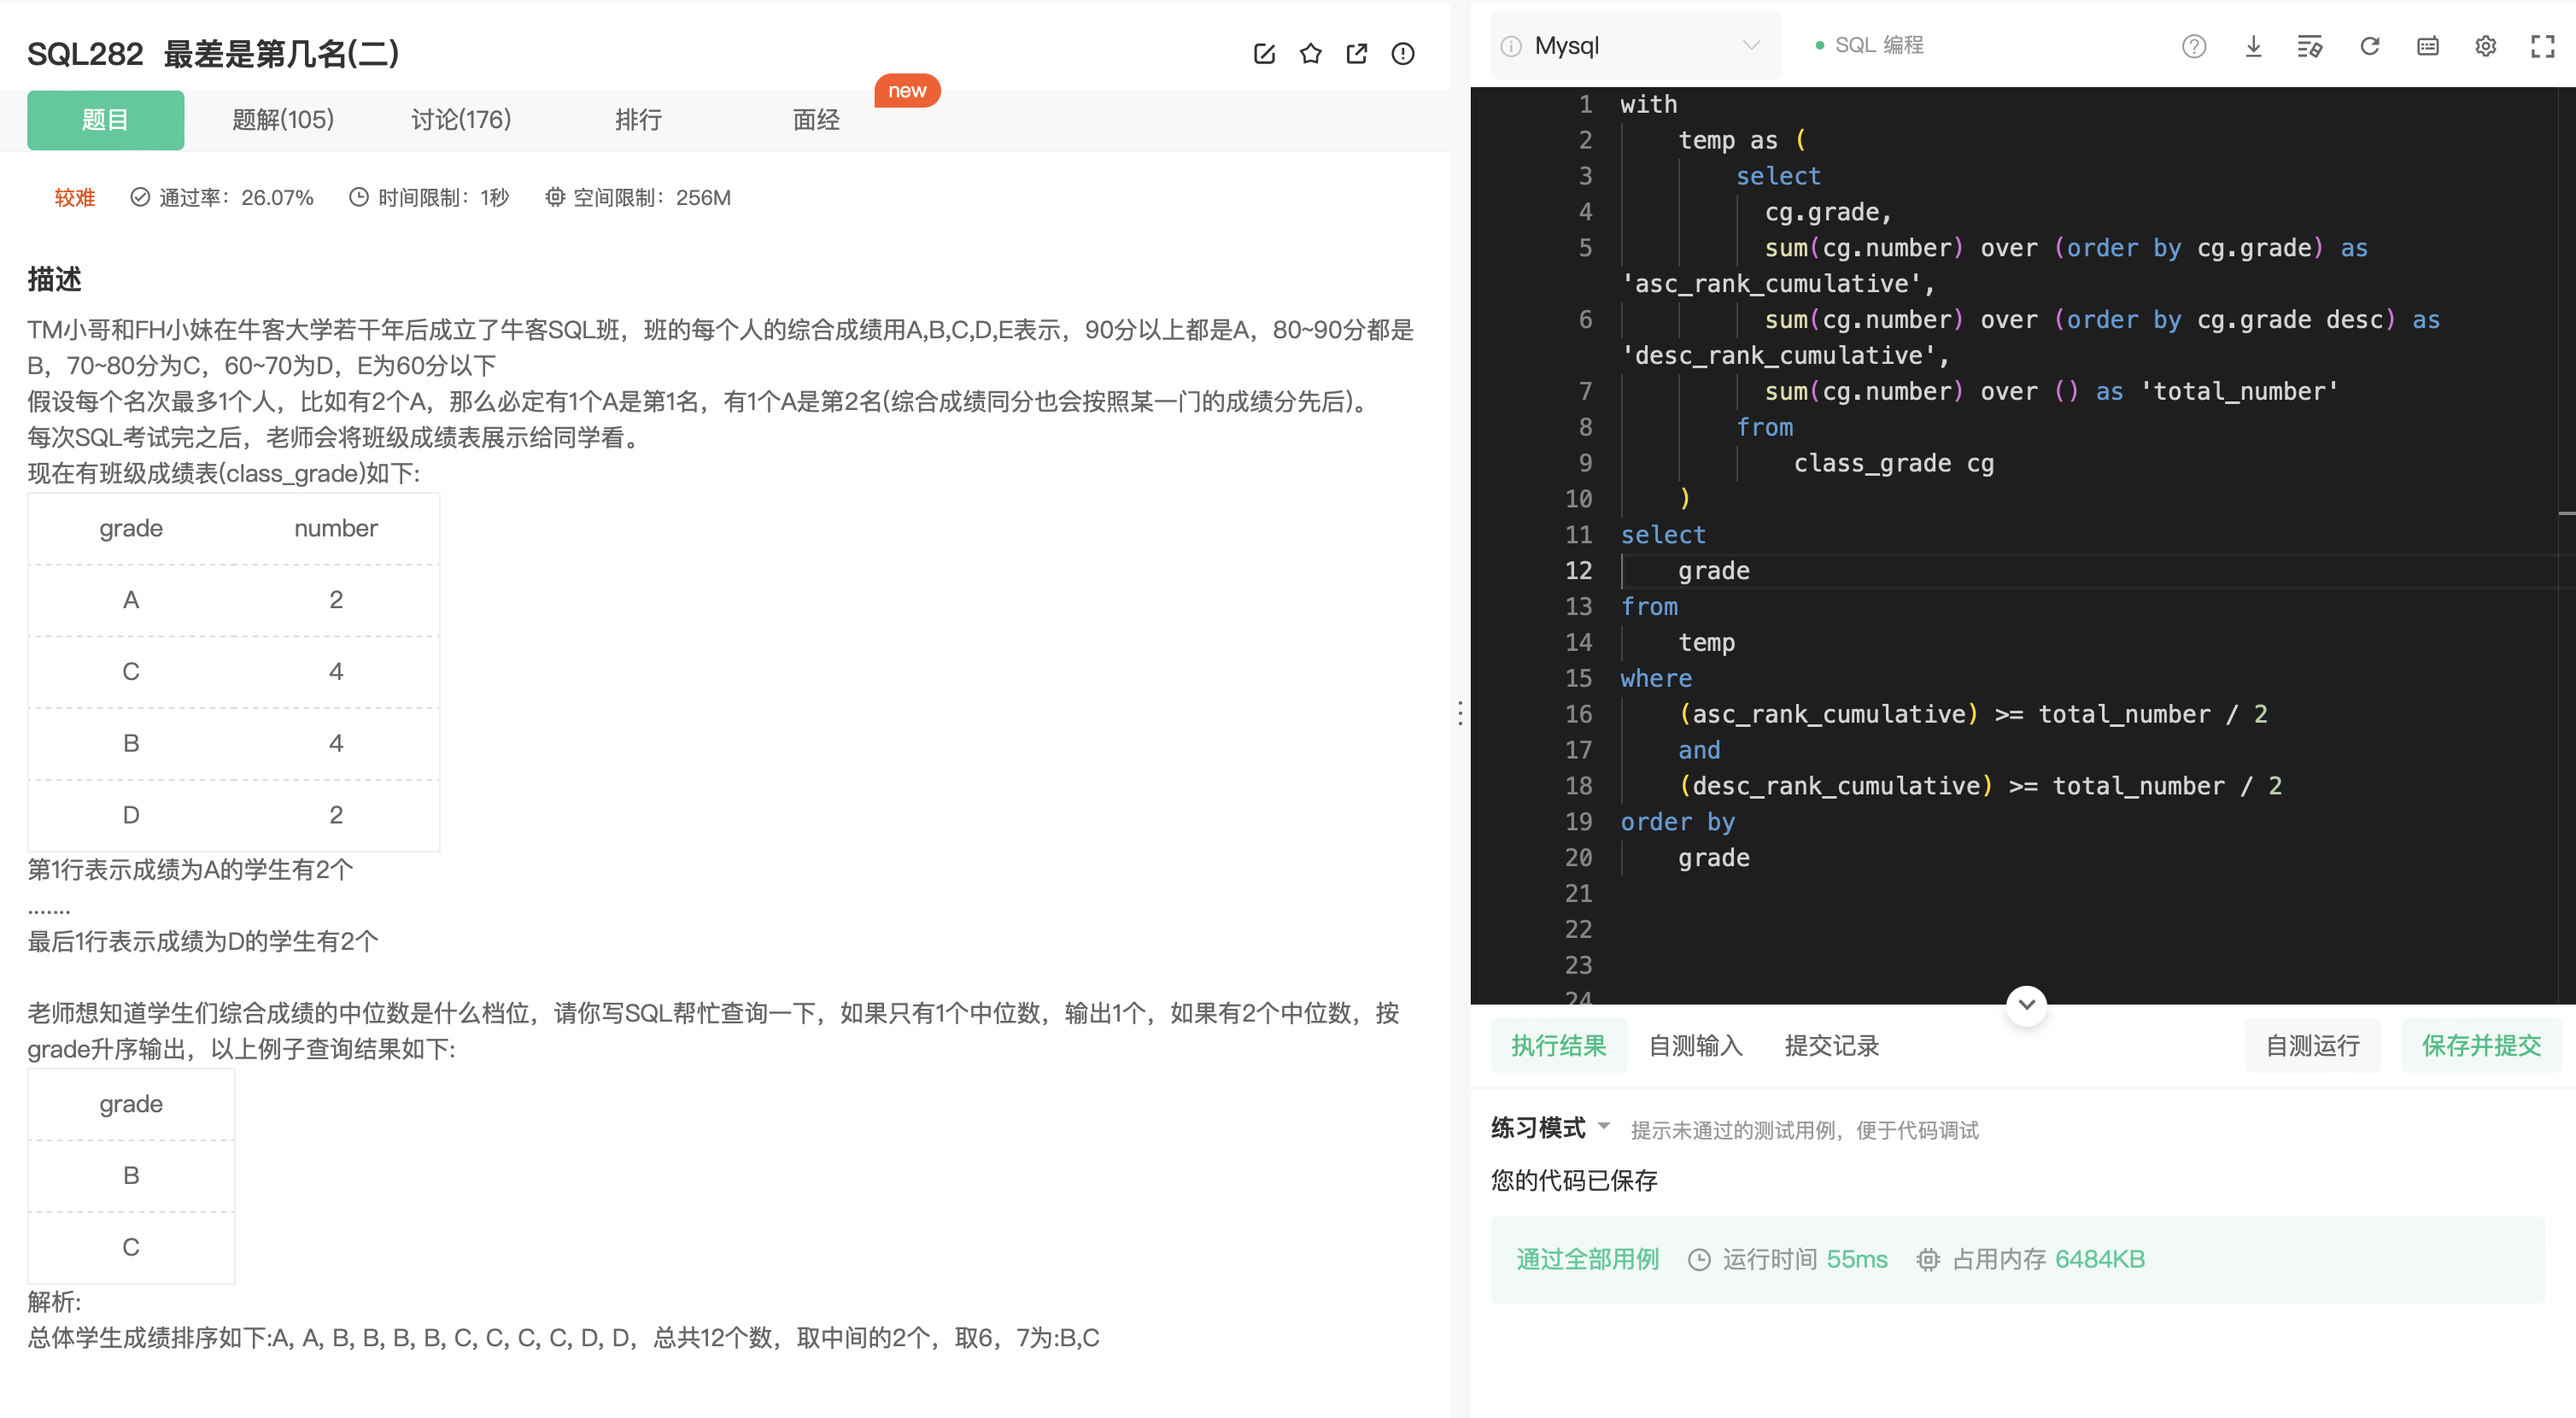
Task: Open the help question mark icon
Action: click(2193, 46)
